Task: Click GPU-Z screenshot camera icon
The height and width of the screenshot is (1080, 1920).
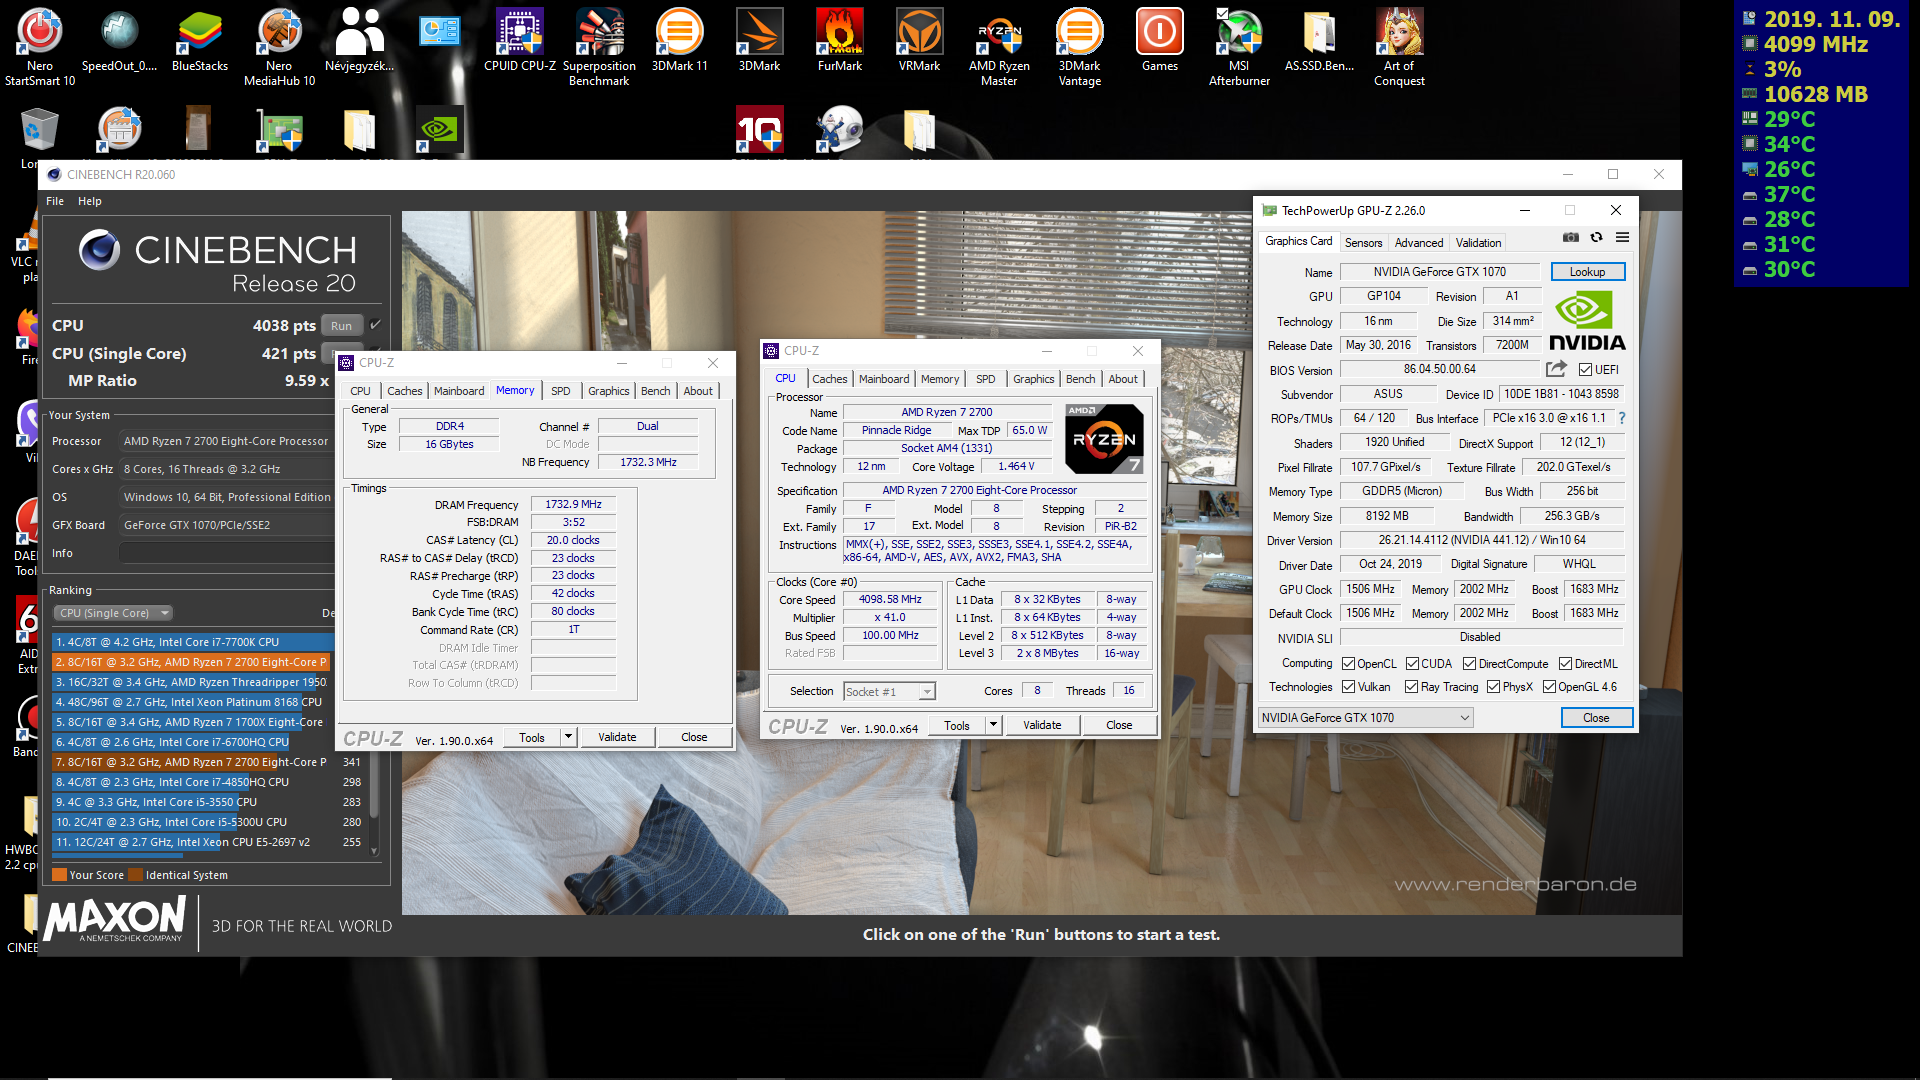Action: [x=1571, y=238]
